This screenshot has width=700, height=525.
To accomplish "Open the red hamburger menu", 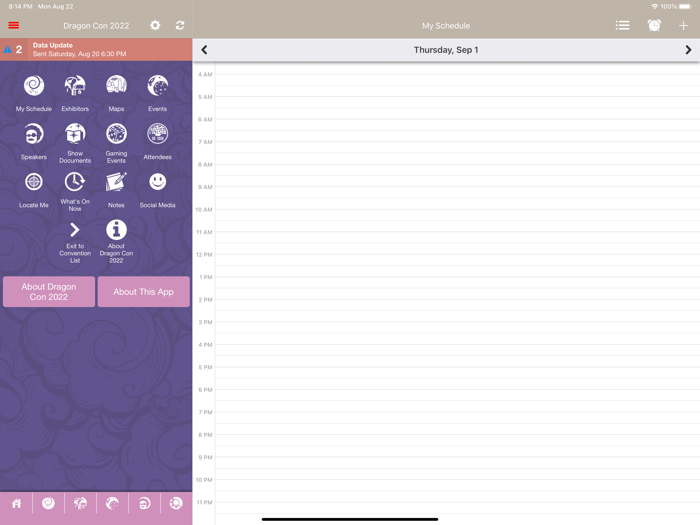I will click(x=14, y=25).
